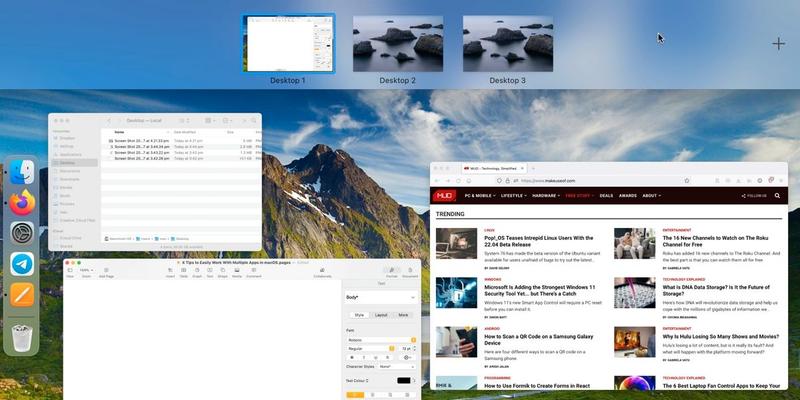Open Finder from the Dock
The image size is (800, 400).
22,172
